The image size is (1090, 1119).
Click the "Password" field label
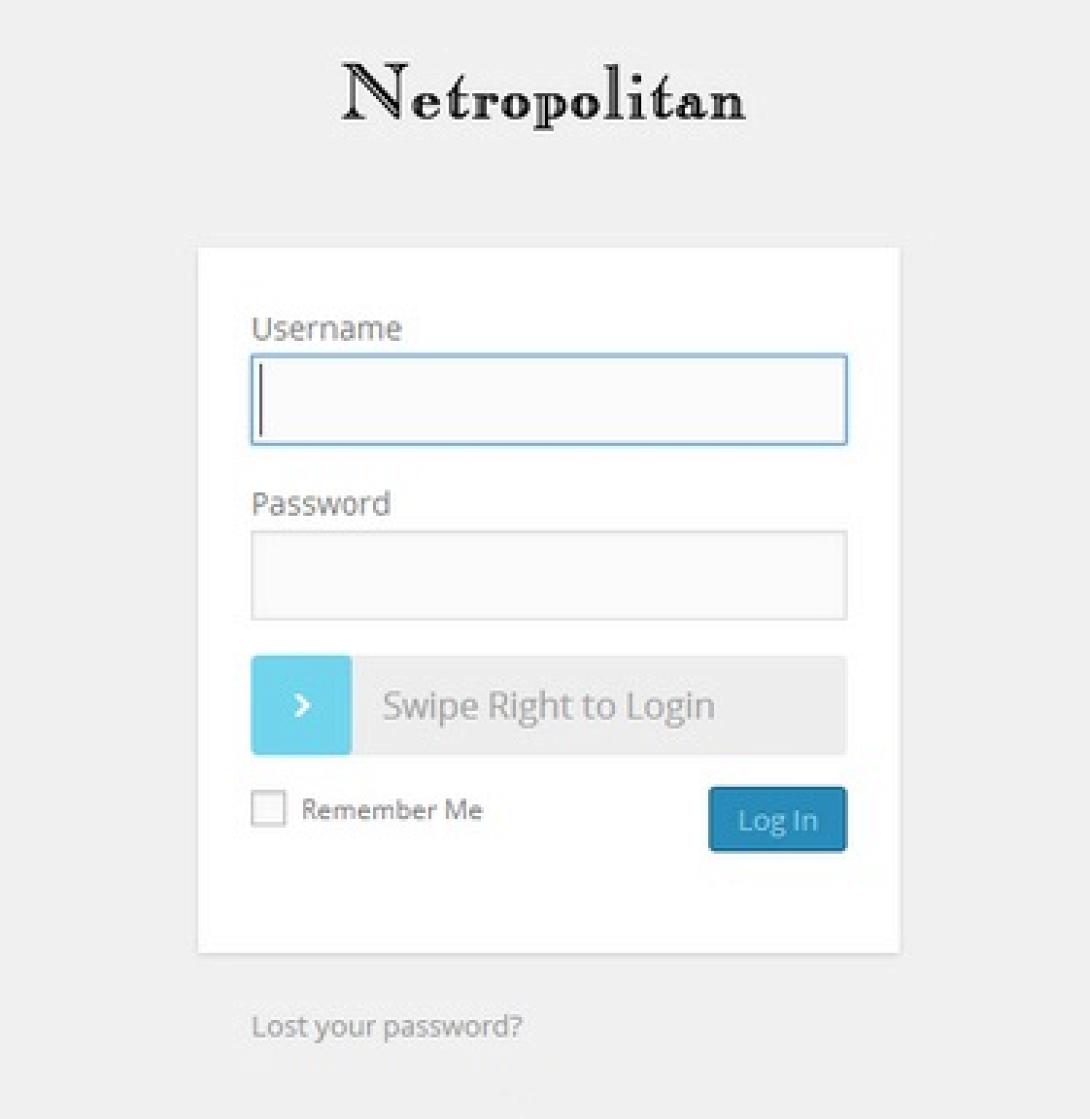tap(321, 503)
